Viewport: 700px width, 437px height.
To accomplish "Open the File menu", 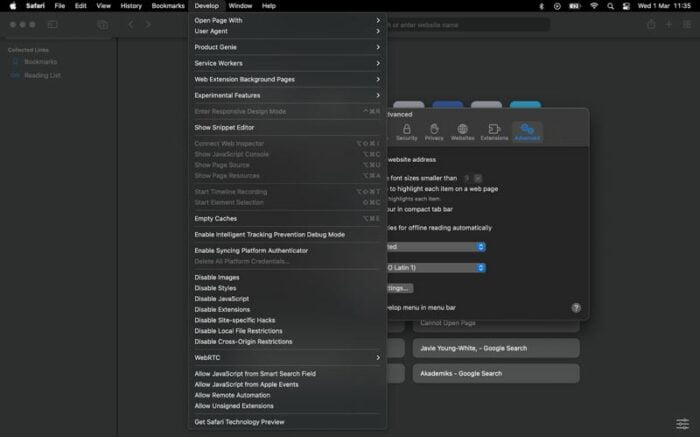I will click(59, 6).
